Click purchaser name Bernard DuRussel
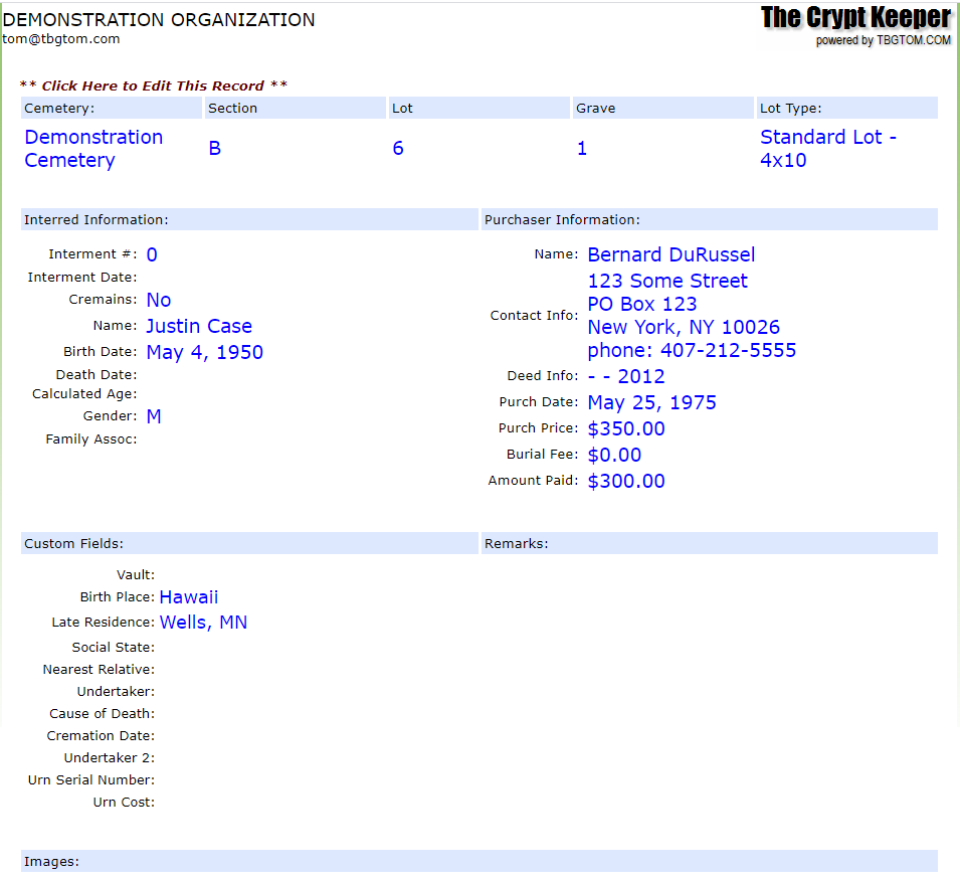960x880 pixels. pyautogui.click(x=671, y=255)
